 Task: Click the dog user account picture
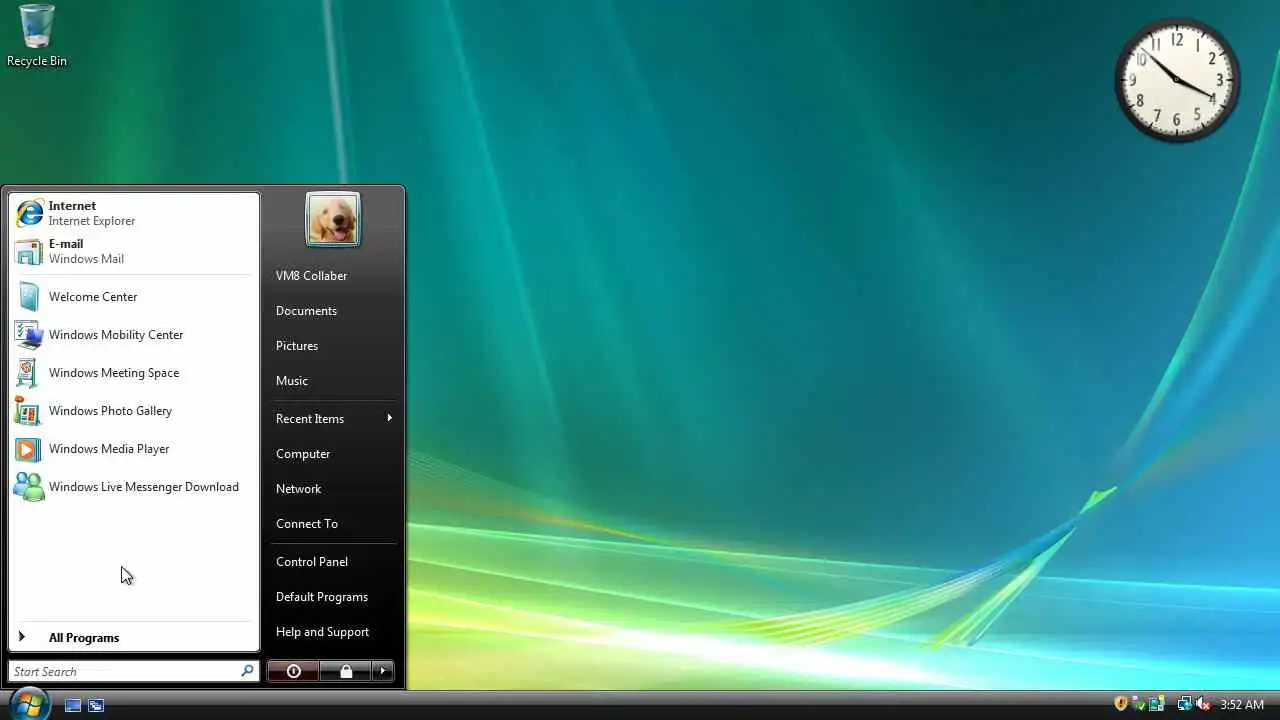click(x=333, y=220)
